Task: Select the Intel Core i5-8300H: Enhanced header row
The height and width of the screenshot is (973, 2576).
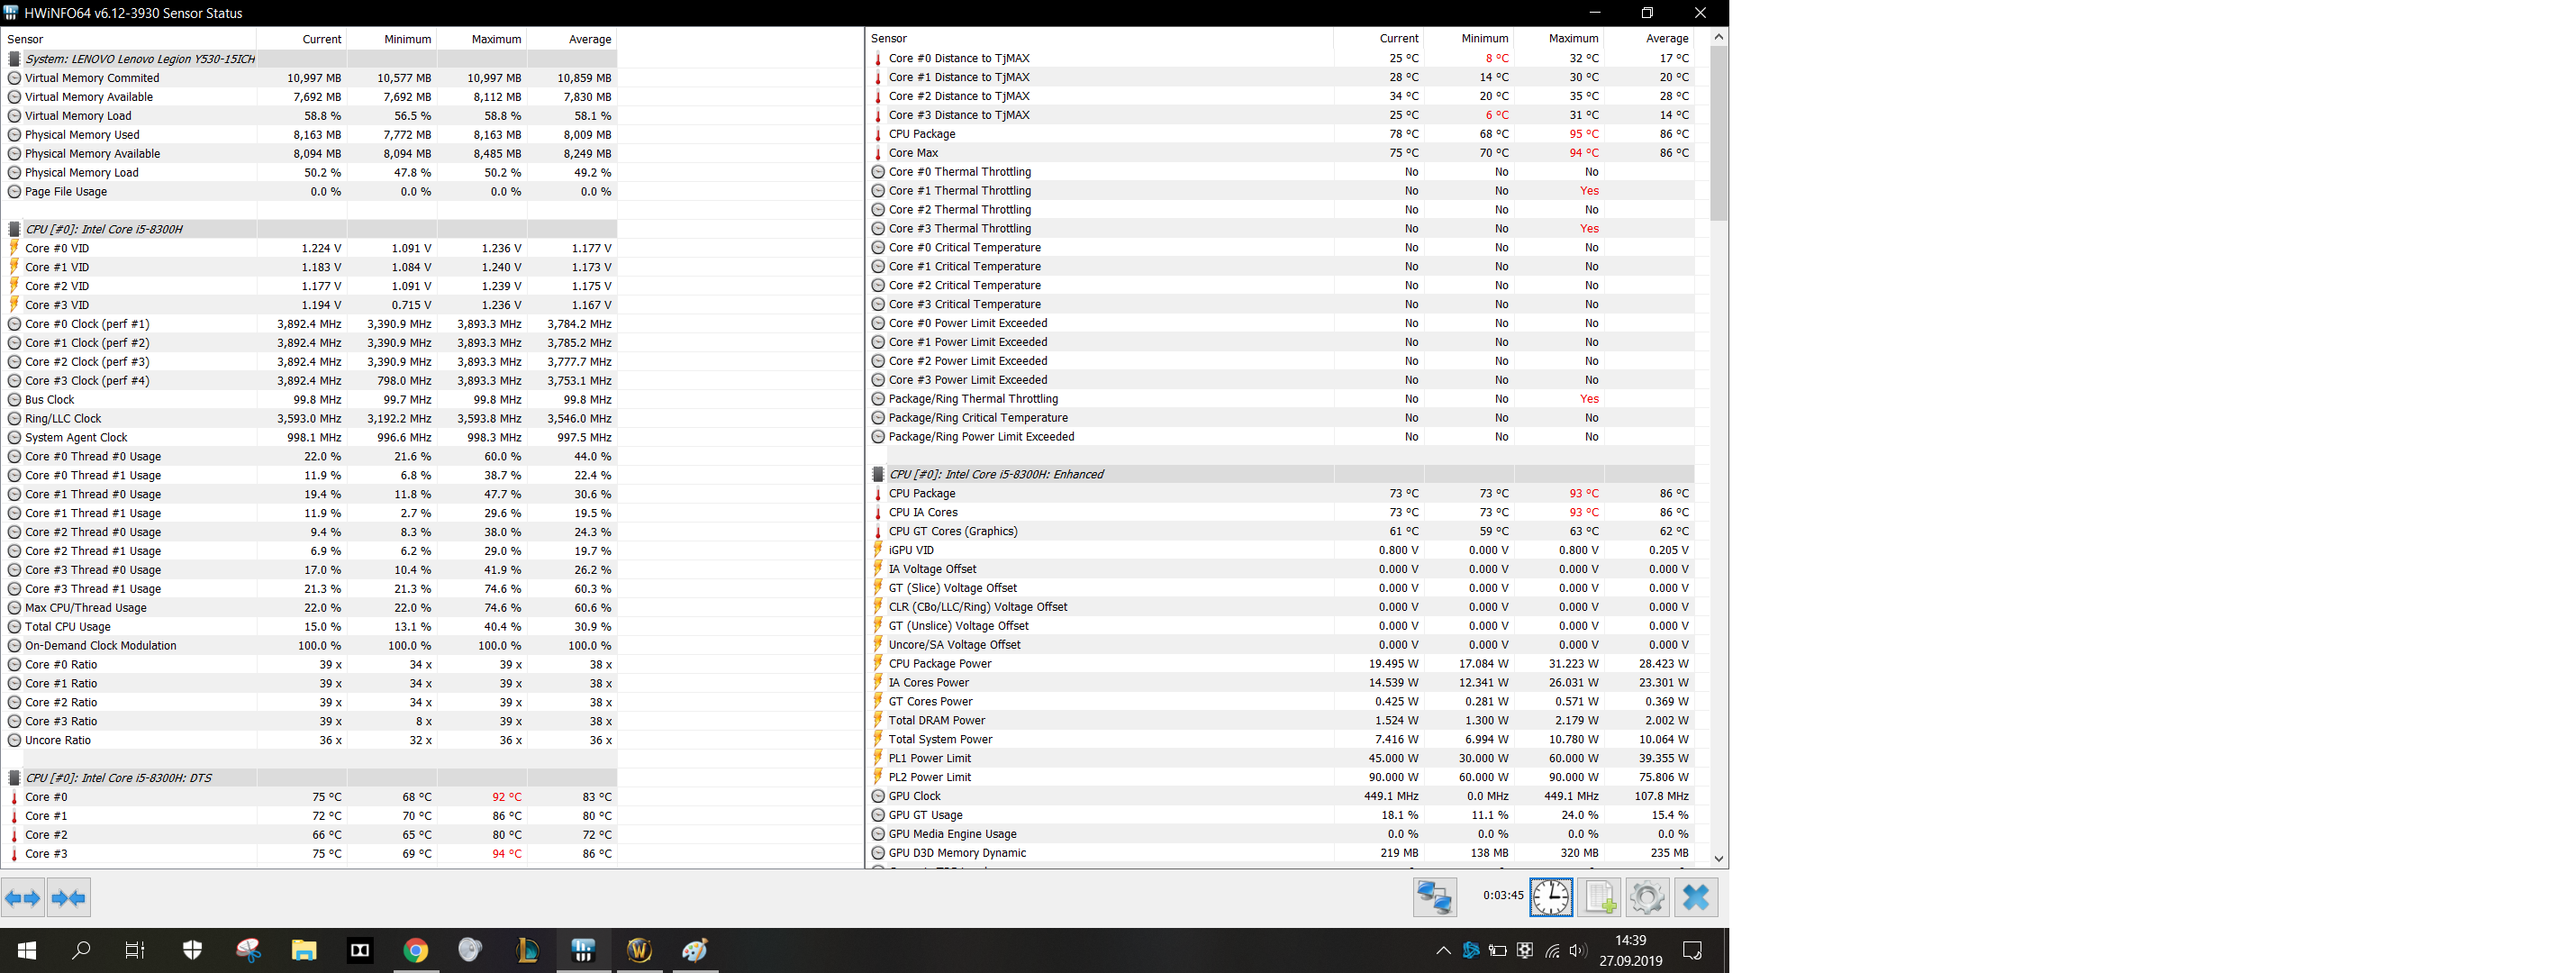Action: [x=1281, y=474]
